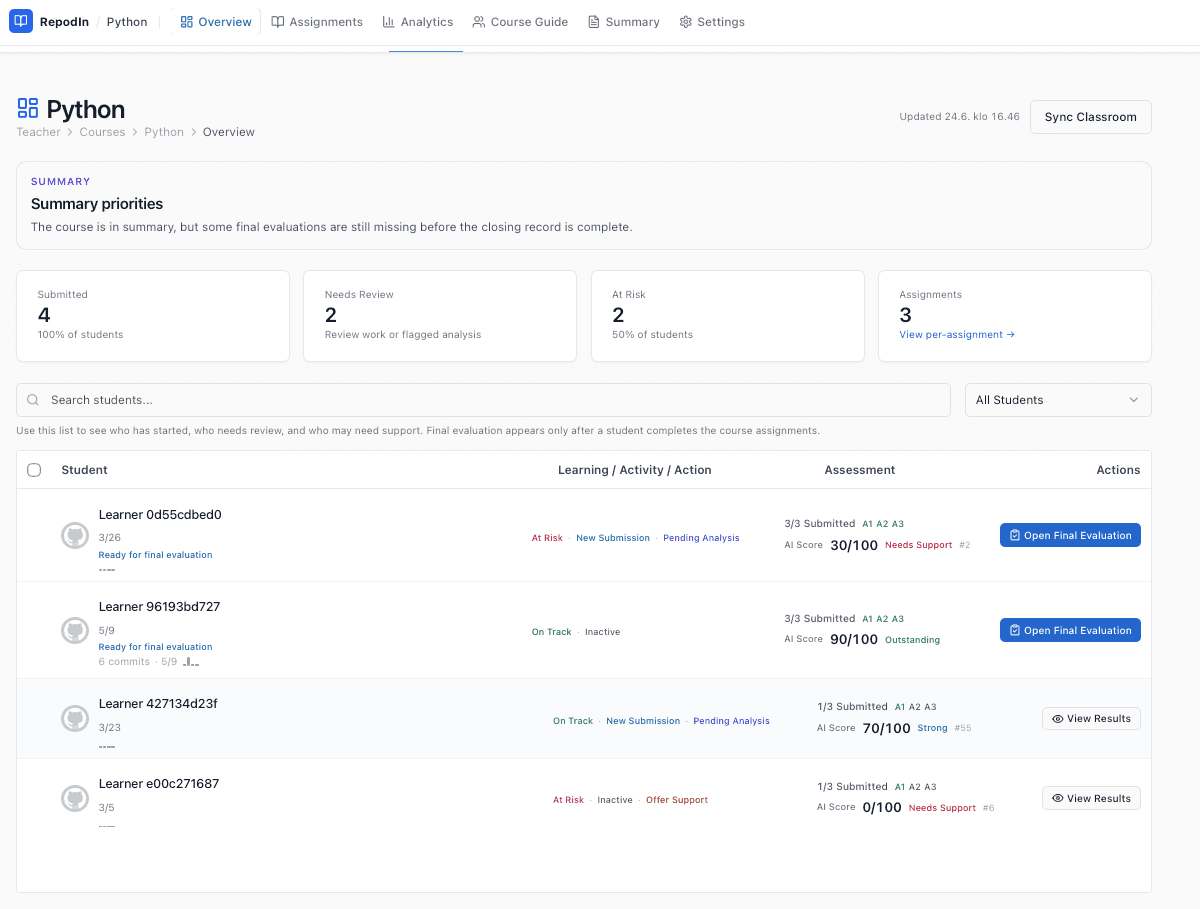Click the avatar of Learner e00c271687
Viewport: 1200px width, 909px height.
point(75,798)
